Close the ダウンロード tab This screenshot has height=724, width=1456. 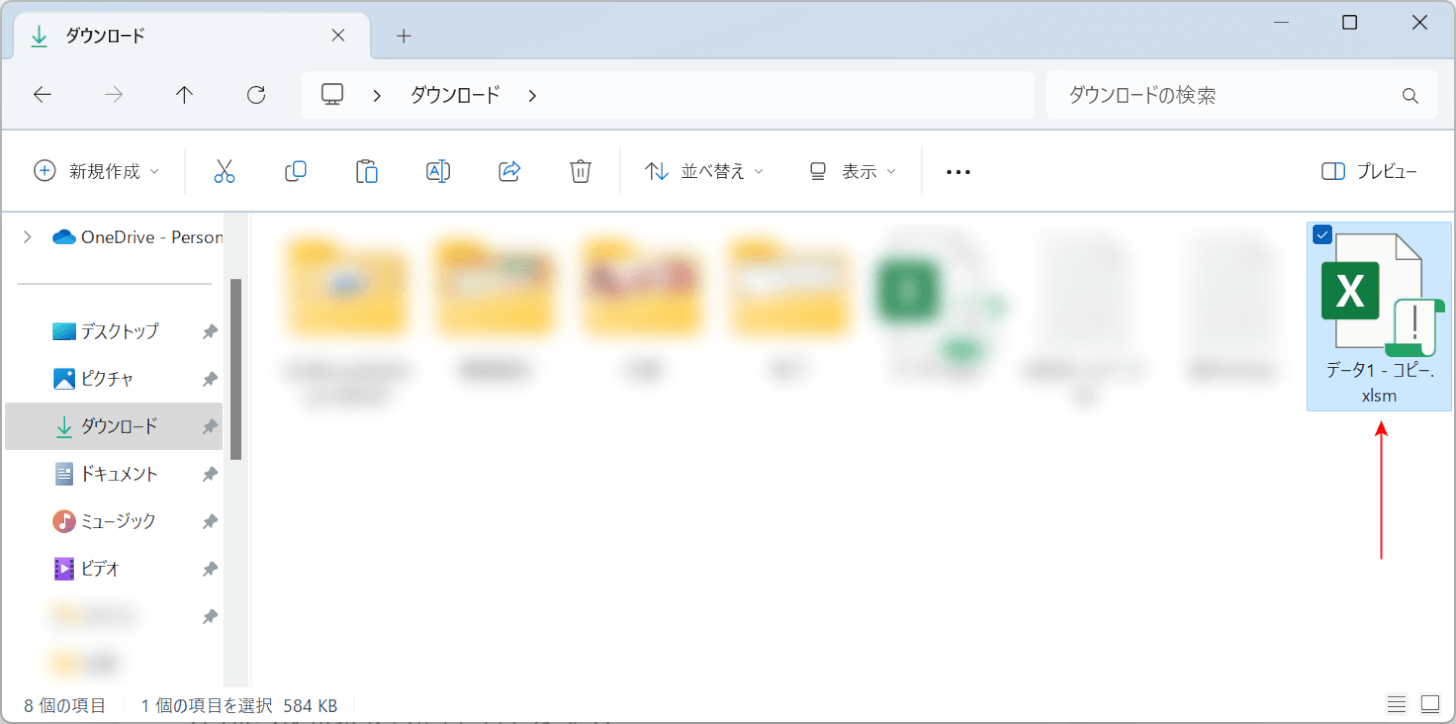tap(338, 36)
